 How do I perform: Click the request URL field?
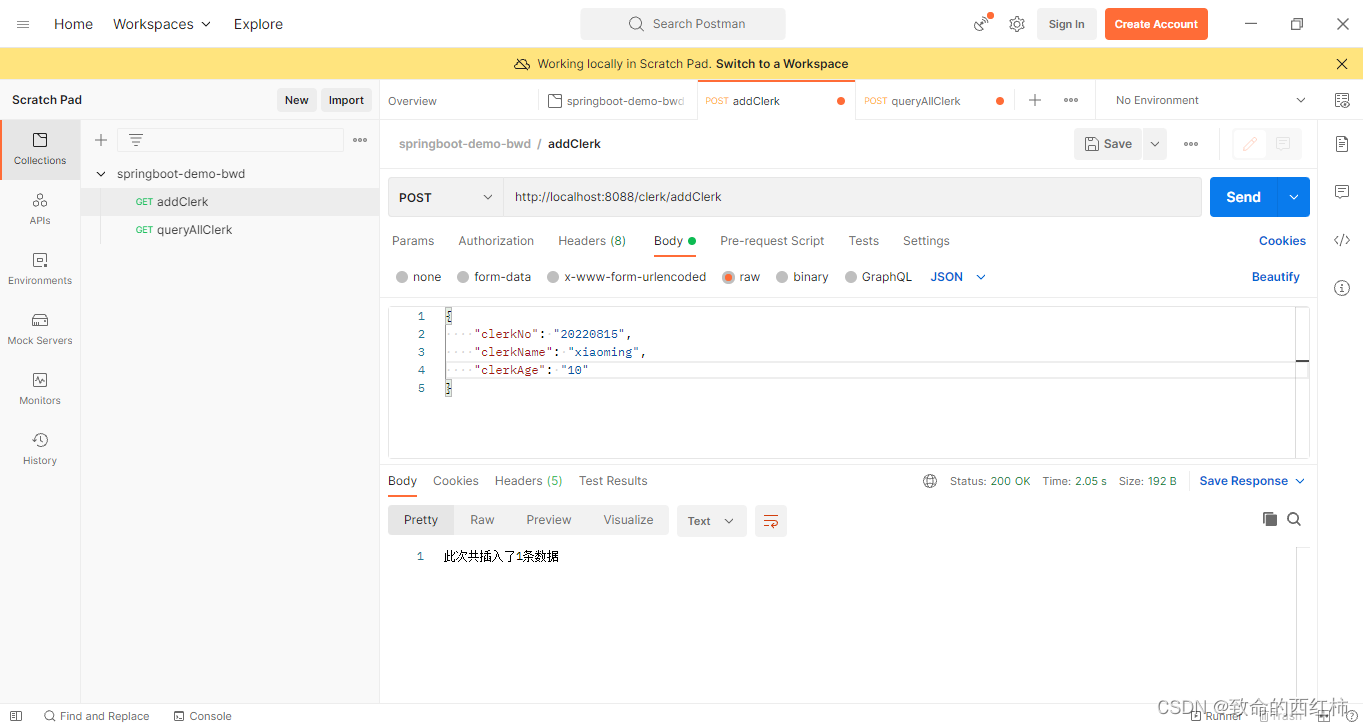852,197
